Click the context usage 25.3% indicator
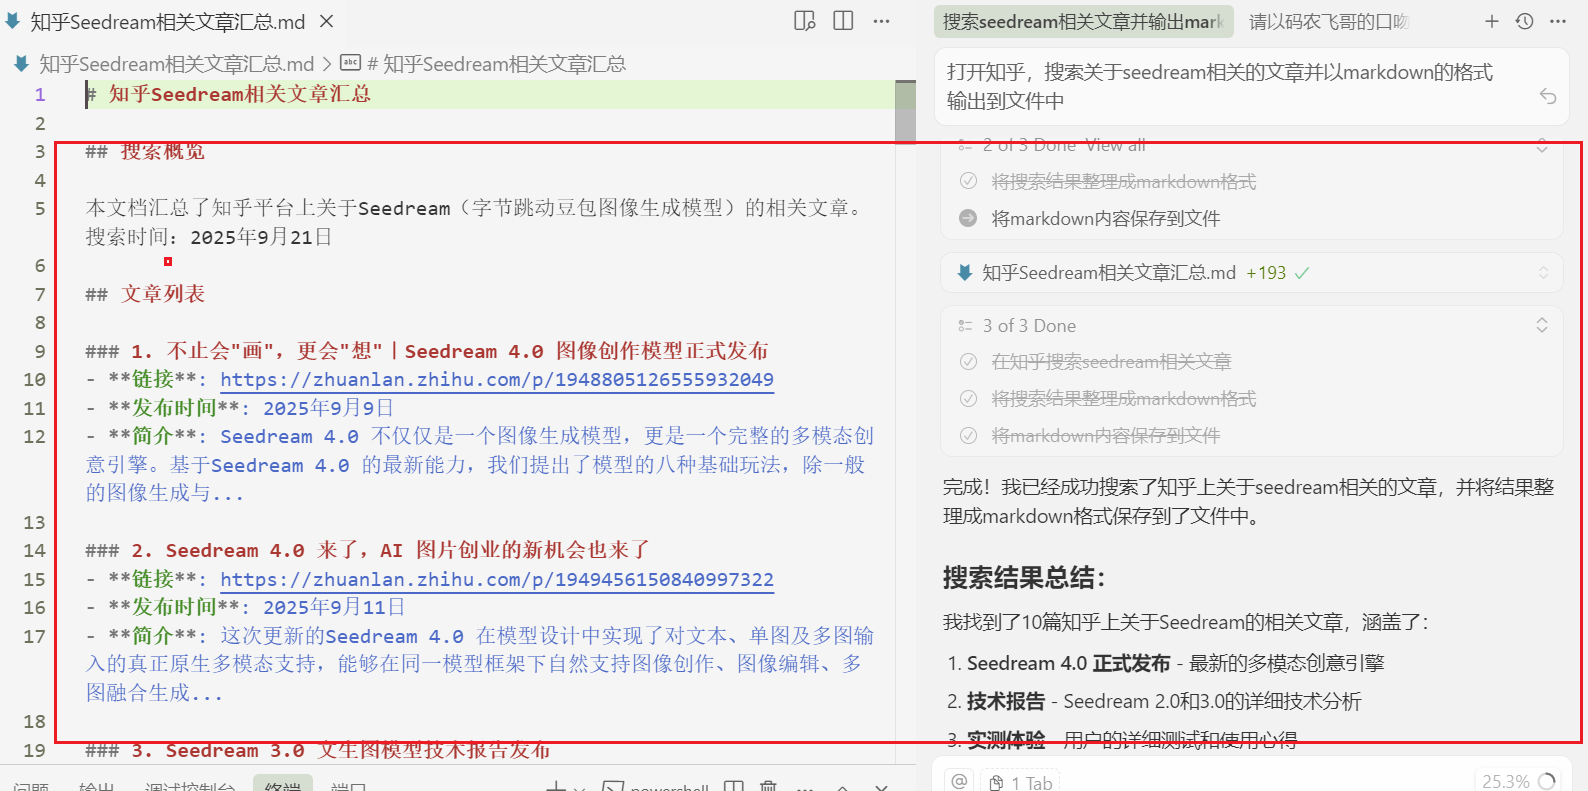Viewport: 1588px width, 791px height. [1519, 782]
